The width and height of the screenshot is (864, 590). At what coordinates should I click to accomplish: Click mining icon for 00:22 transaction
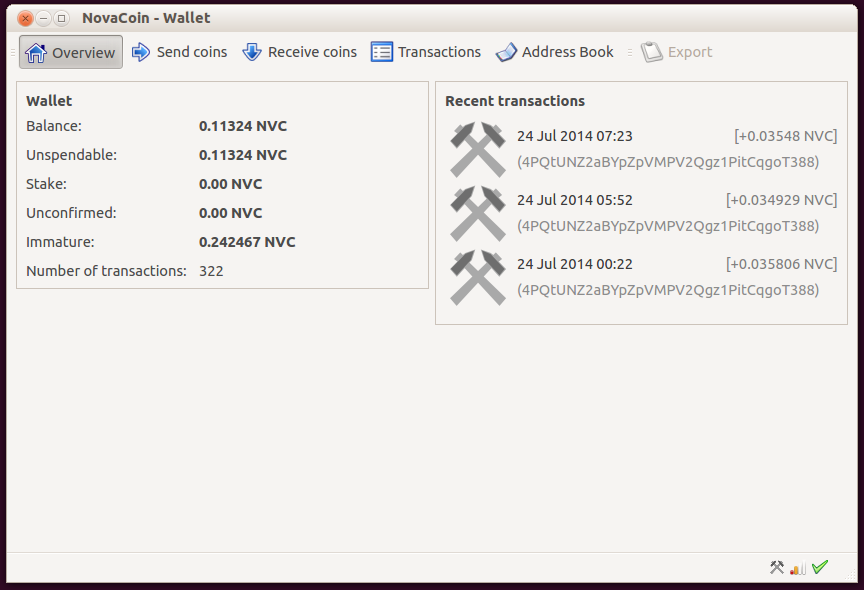(478, 277)
